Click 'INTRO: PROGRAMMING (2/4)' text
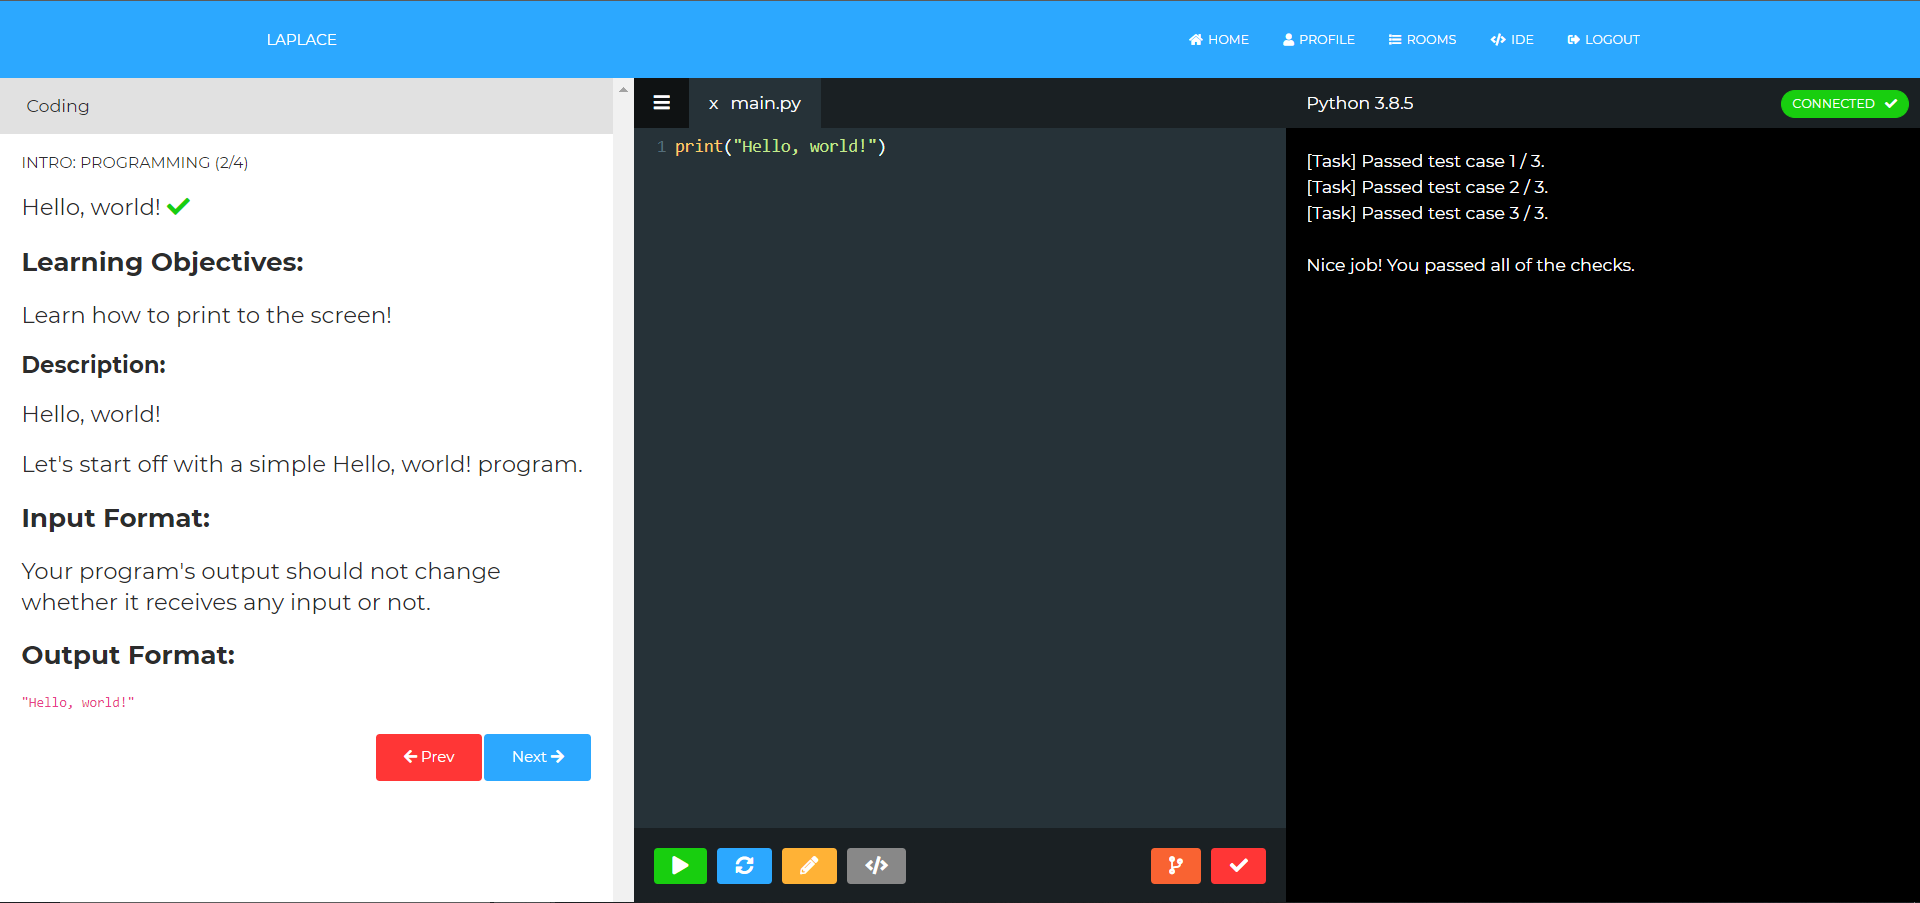Viewport: 1920px width, 903px height. coord(135,162)
